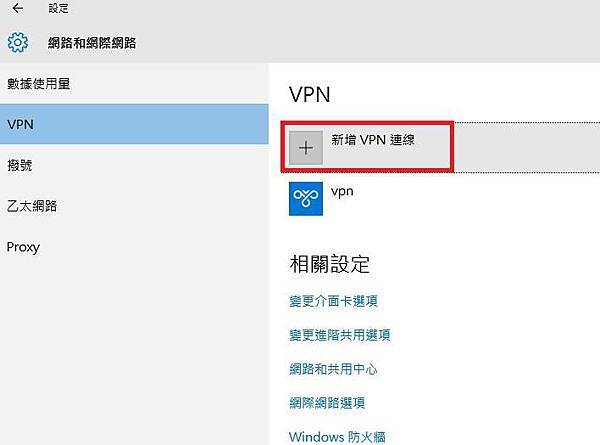This screenshot has height=445, width=600.
Task: Click the 網路和網際網路 header
Action: pos(92,43)
